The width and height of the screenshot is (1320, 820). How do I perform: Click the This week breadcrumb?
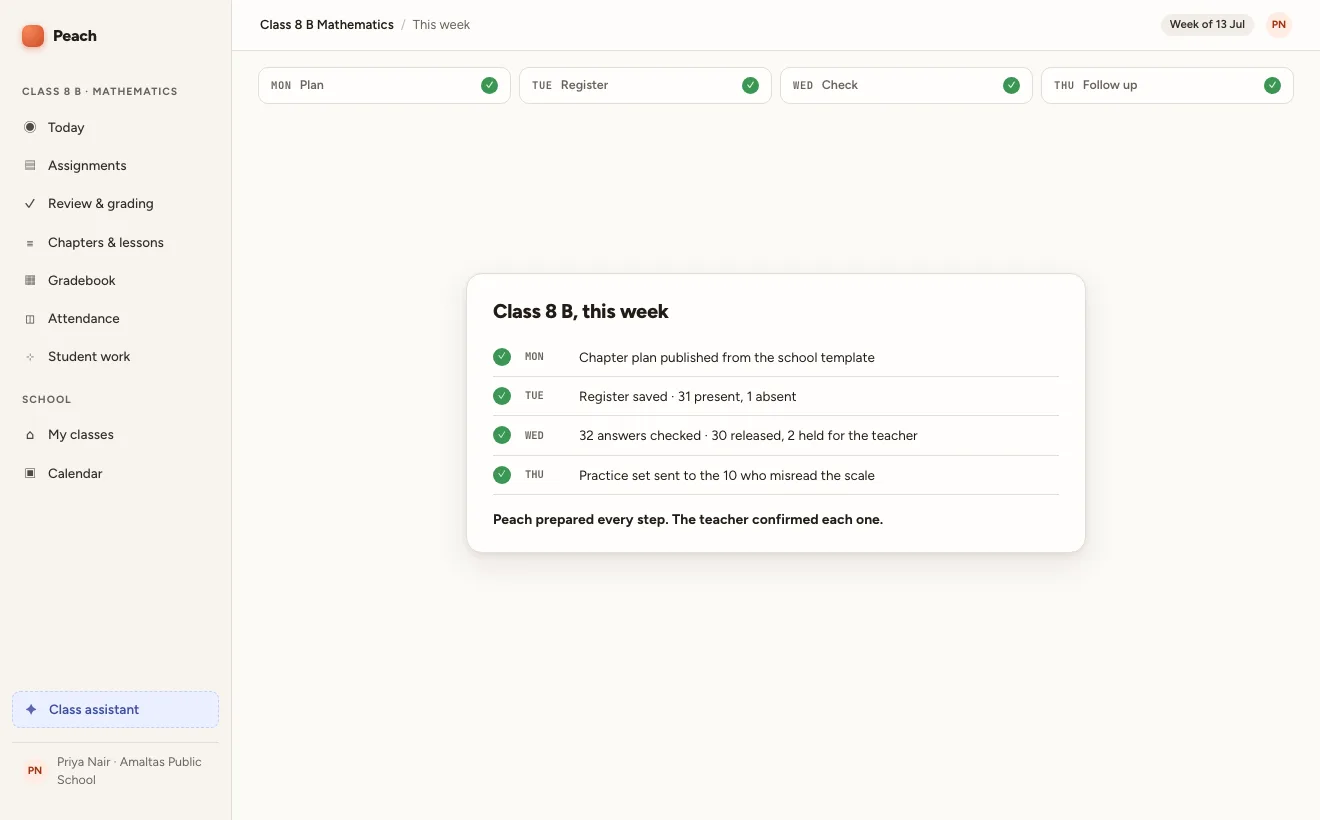click(441, 25)
